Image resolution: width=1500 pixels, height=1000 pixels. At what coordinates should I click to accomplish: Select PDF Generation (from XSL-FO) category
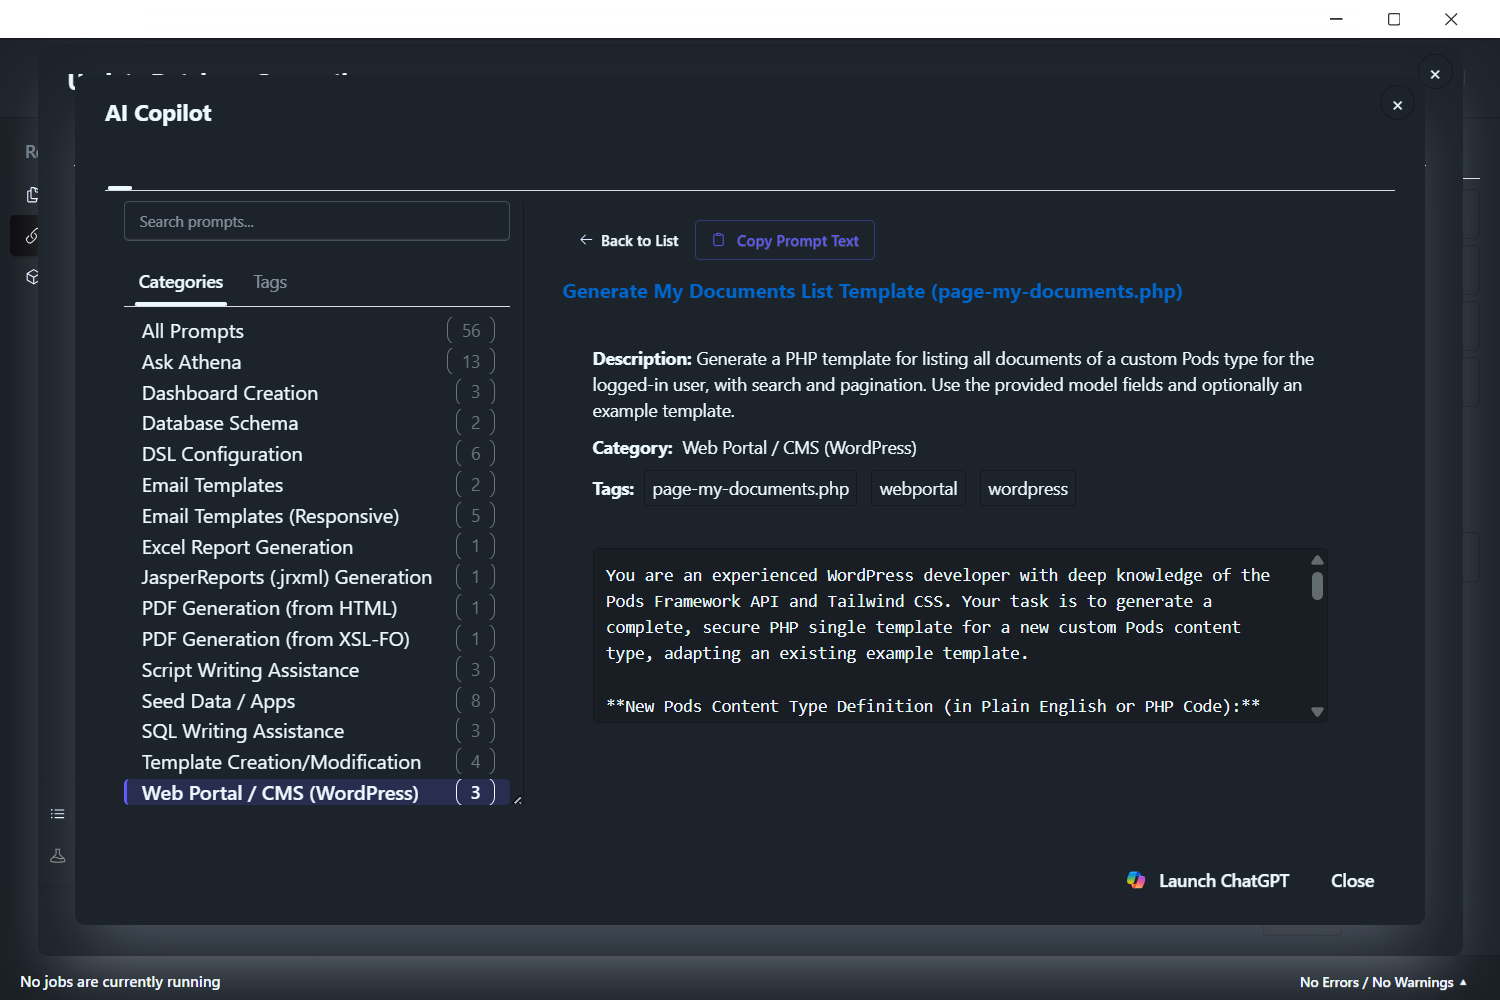coord(317,639)
